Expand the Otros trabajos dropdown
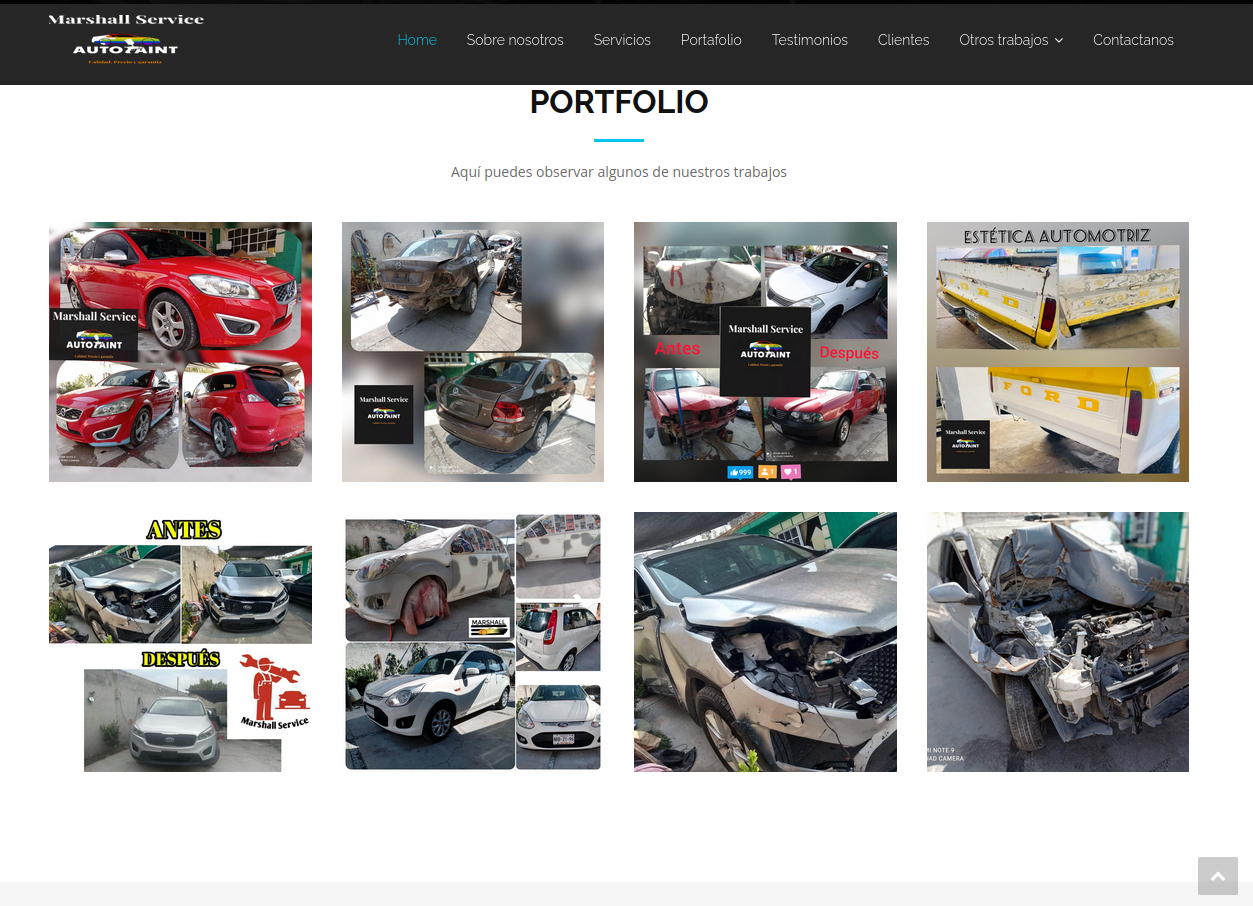Screen dimensions: 1253x906 [1011, 40]
